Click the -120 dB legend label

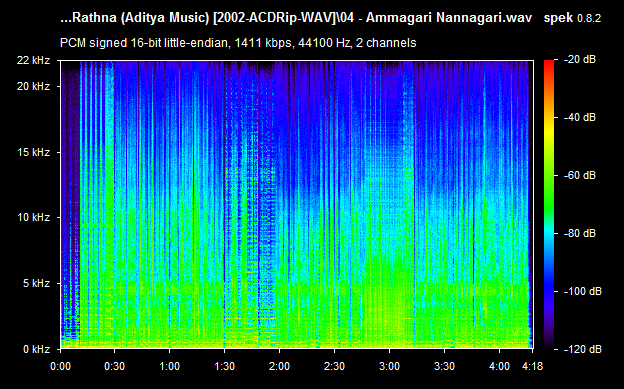tap(583, 349)
